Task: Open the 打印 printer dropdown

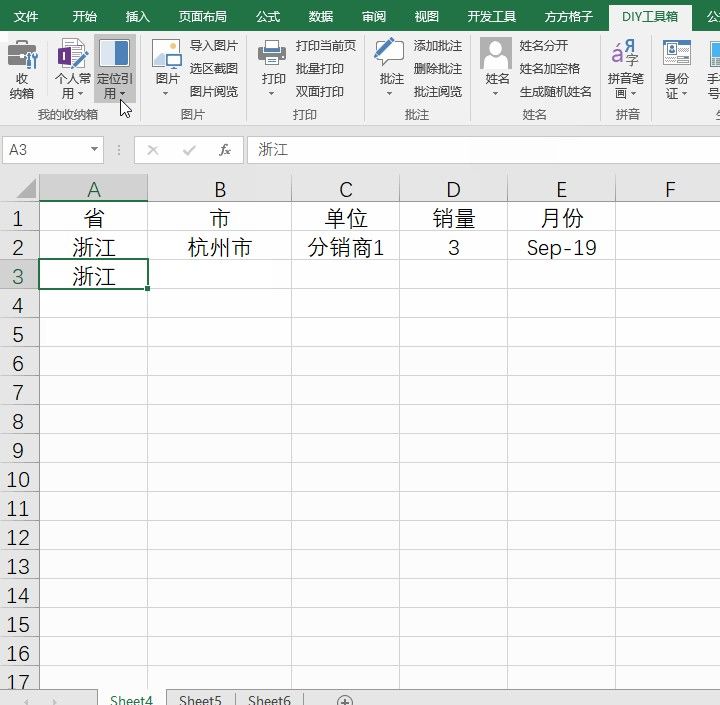Action: tap(273, 69)
